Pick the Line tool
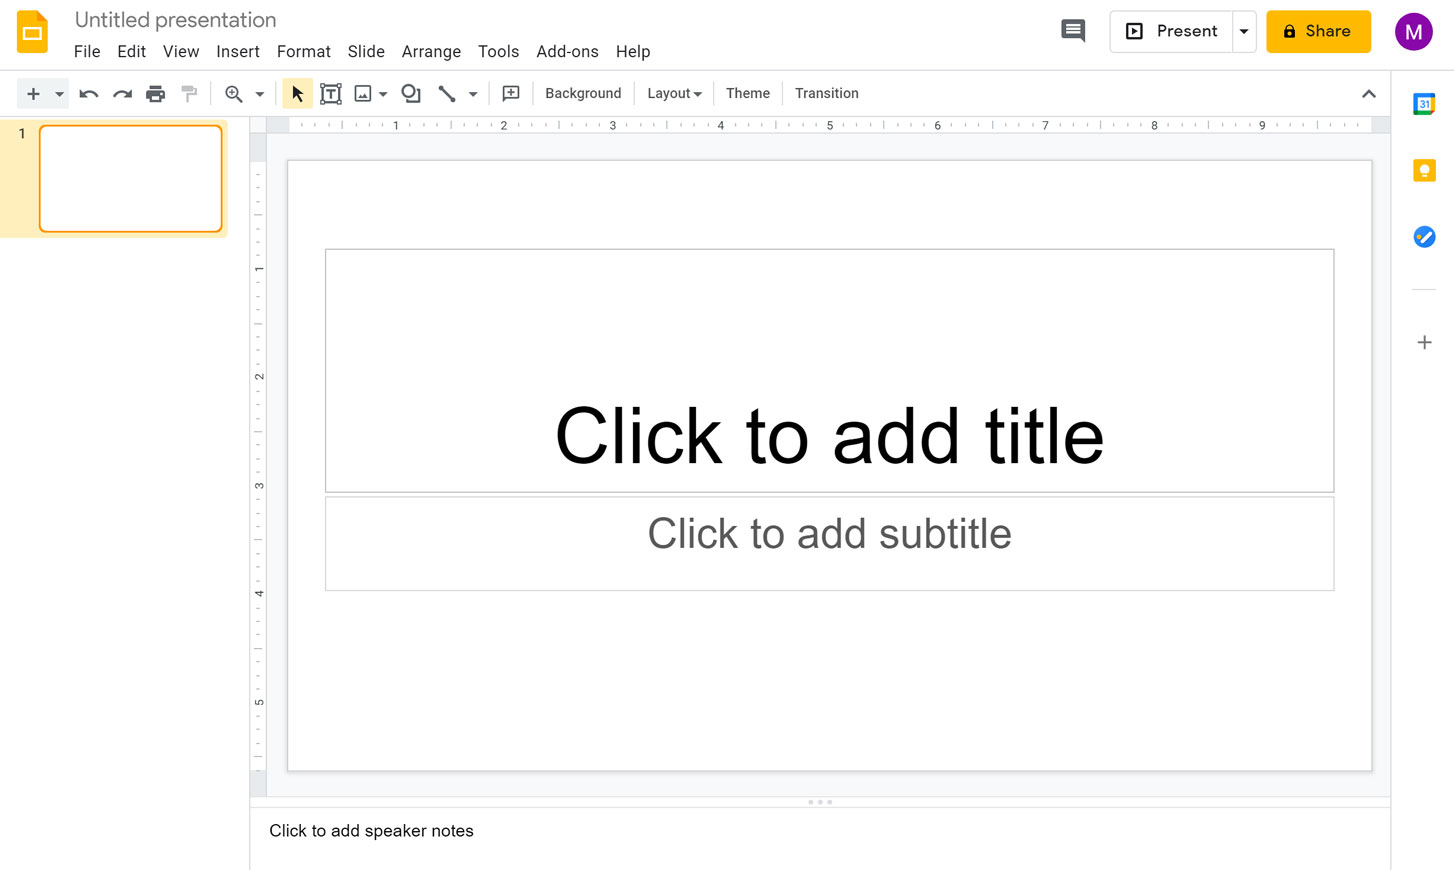The image size is (1454, 870). click(x=447, y=93)
